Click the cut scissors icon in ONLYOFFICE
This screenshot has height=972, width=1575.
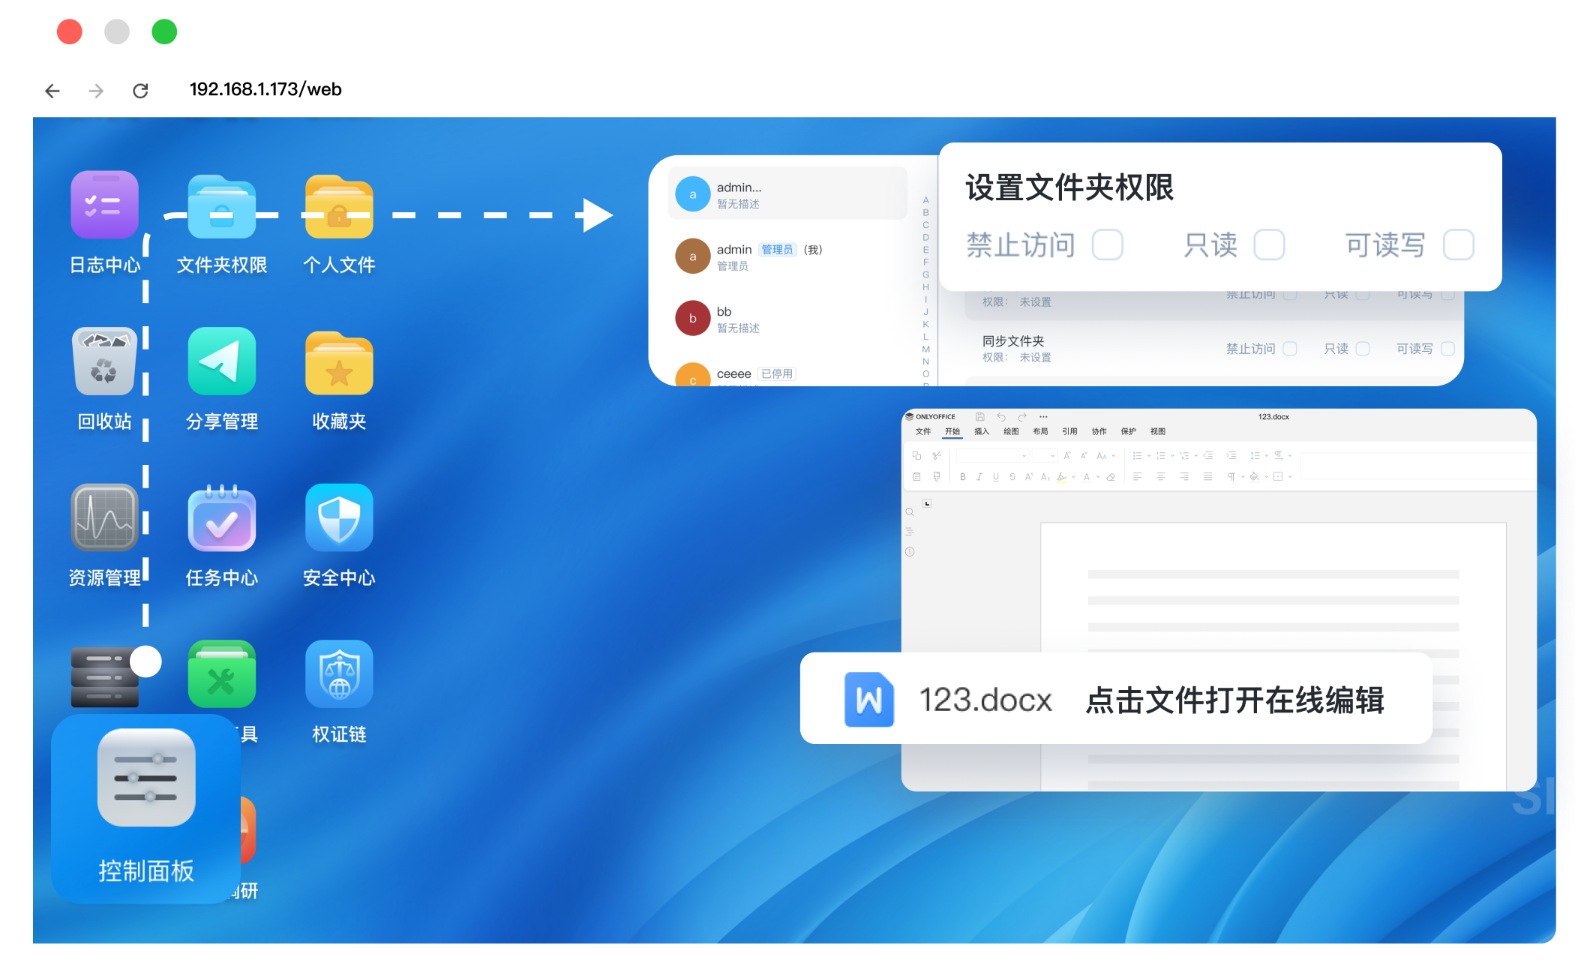[937, 455]
